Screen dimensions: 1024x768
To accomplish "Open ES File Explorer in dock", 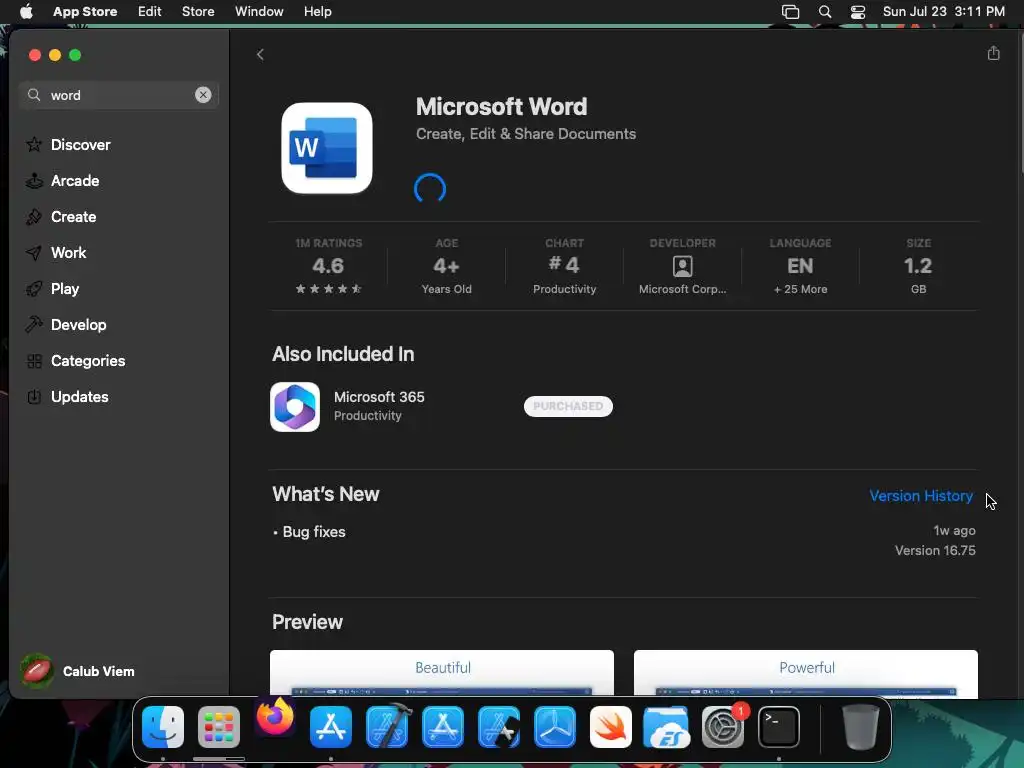I will (x=667, y=727).
